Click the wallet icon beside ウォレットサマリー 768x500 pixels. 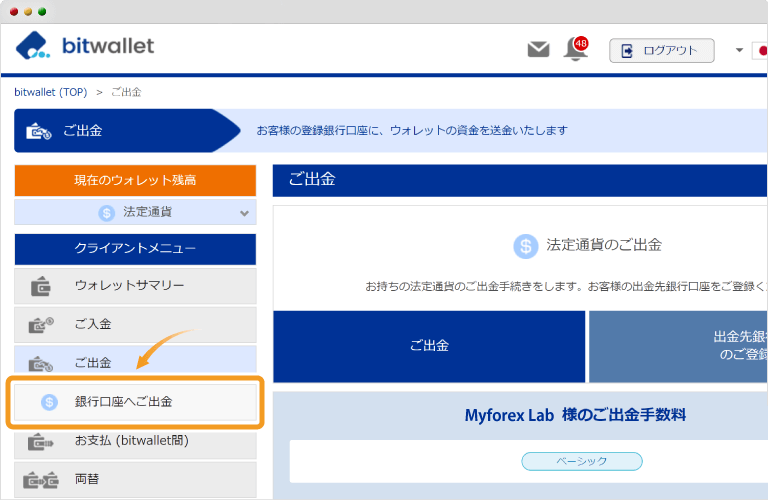(40, 286)
